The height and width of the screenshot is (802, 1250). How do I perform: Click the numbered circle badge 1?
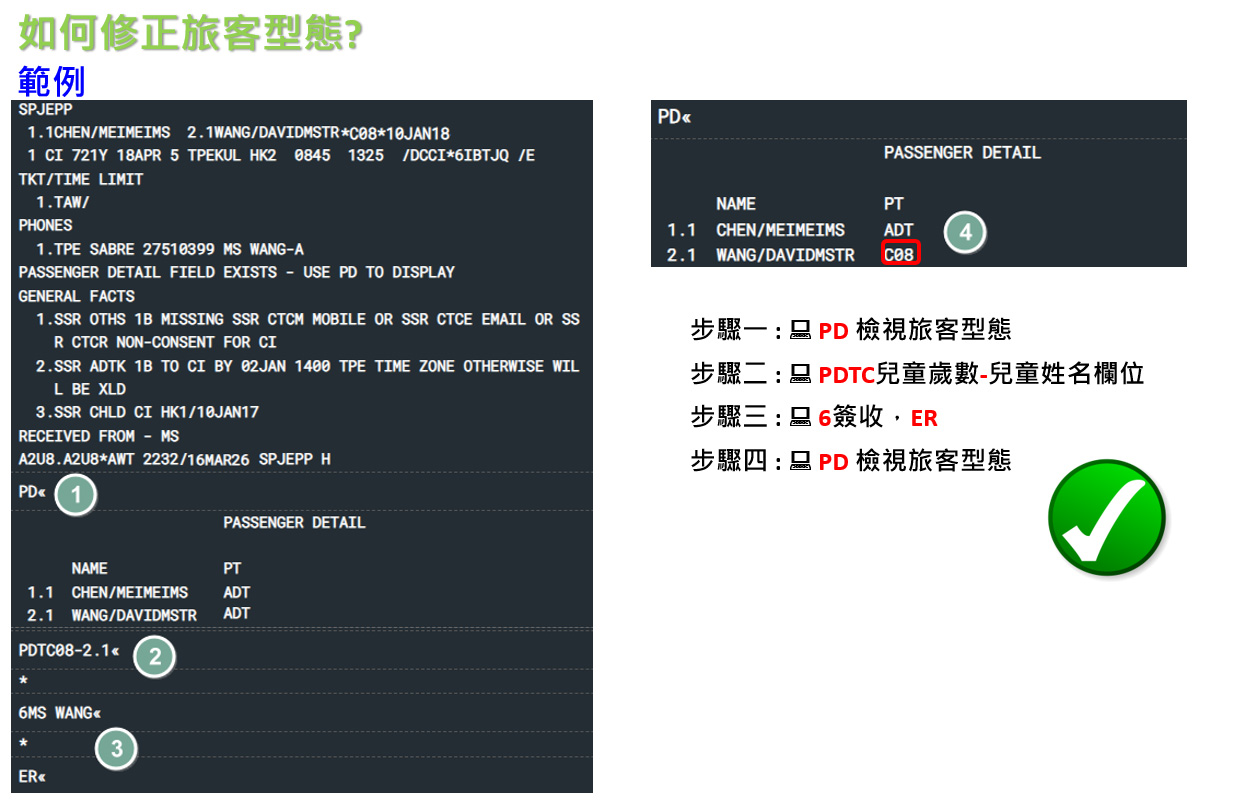[x=76, y=495]
